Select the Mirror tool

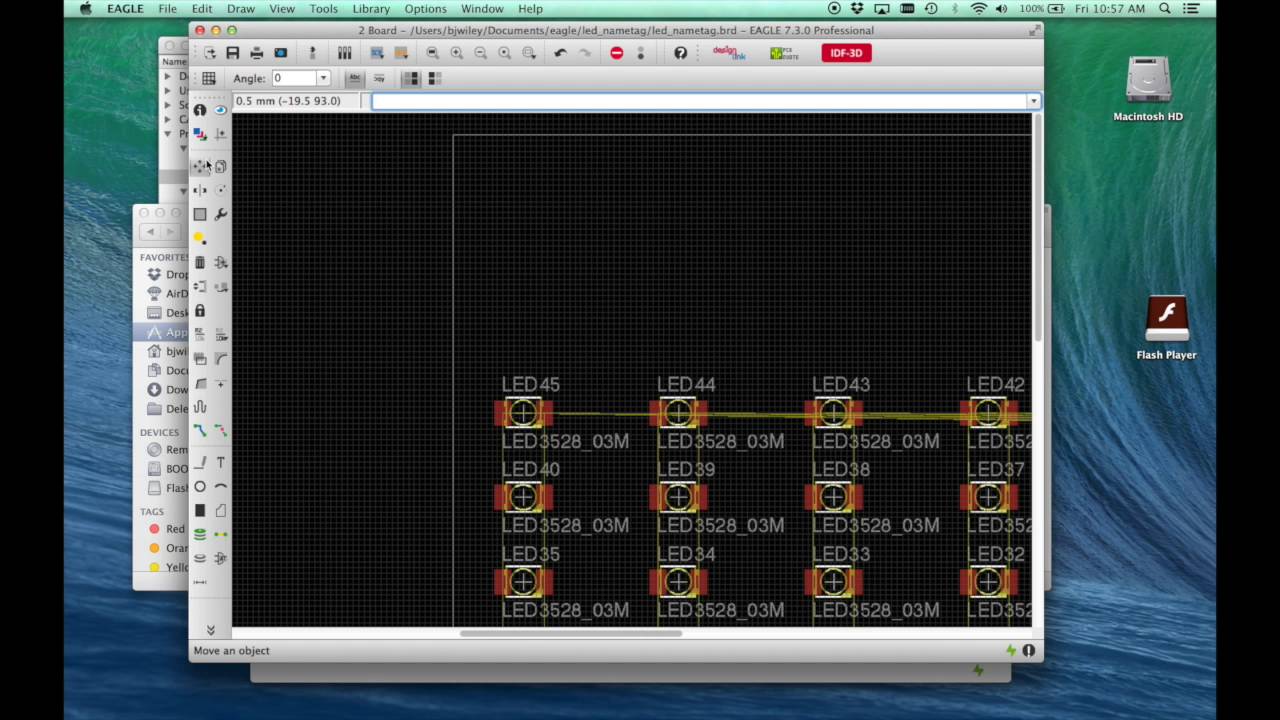[200, 190]
